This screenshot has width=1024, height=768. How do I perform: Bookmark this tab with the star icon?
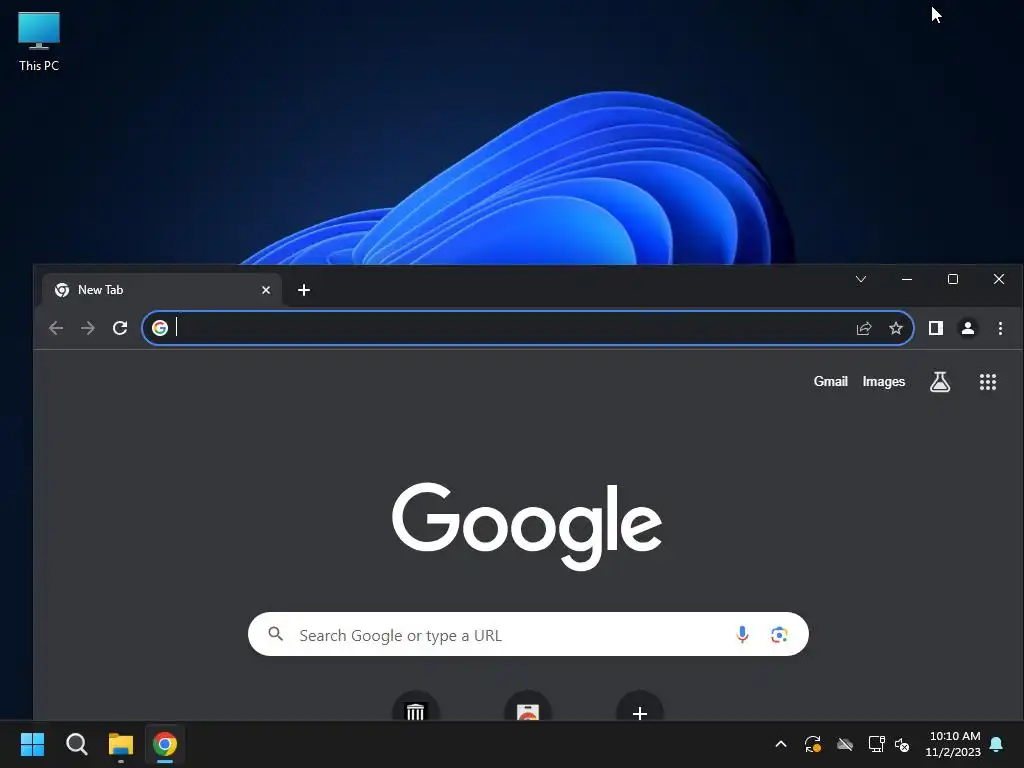896,328
